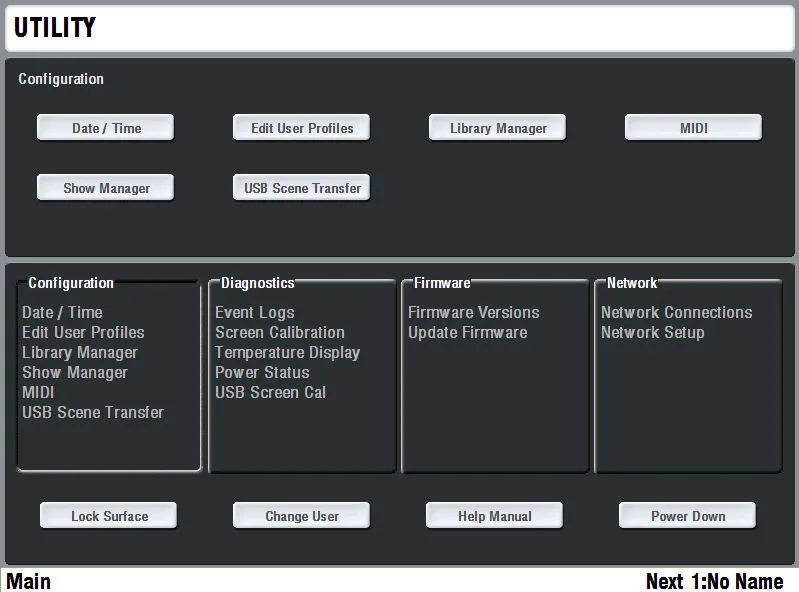Choose Screen Calibration in Diagnostics list
Screen dimensions: 799x592
280,332
